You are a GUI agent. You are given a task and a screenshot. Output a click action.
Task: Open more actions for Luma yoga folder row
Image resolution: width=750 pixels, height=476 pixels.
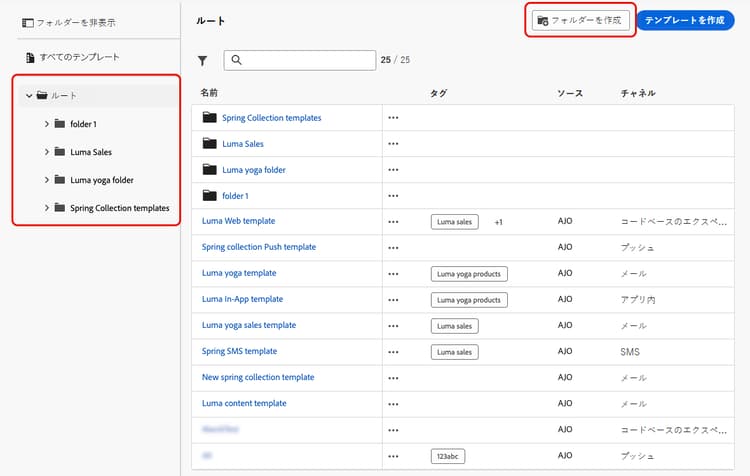coord(393,170)
